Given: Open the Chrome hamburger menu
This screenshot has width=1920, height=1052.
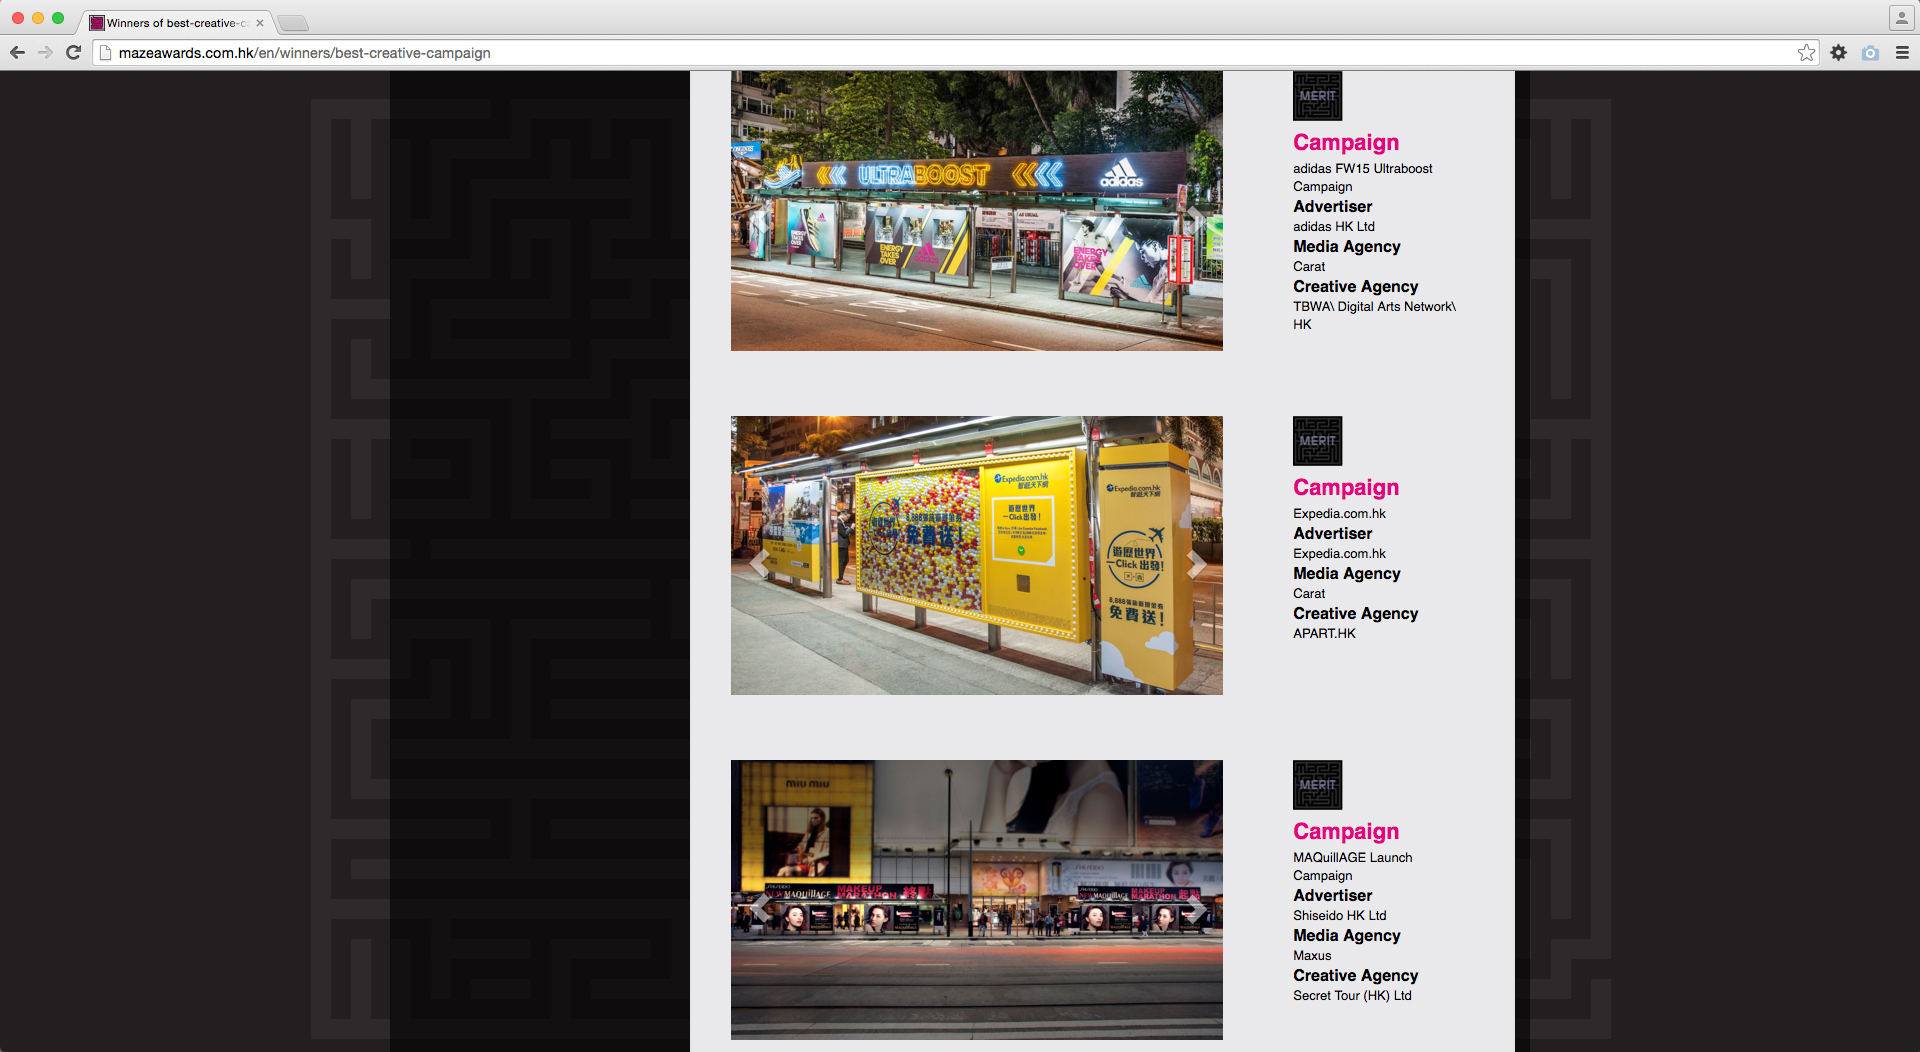Looking at the screenshot, I should 1902,53.
